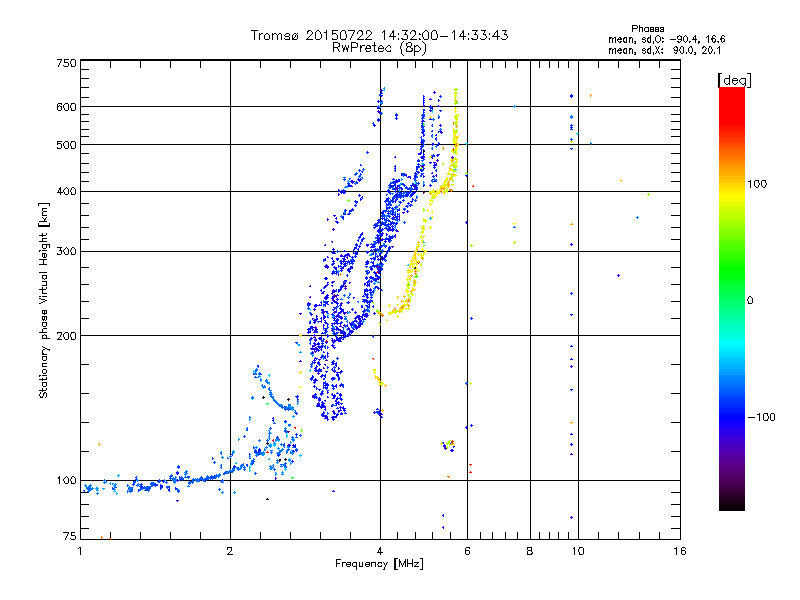Click the y-axis '300' tick label
Screen dimensions: 800x600
click(x=66, y=251)
